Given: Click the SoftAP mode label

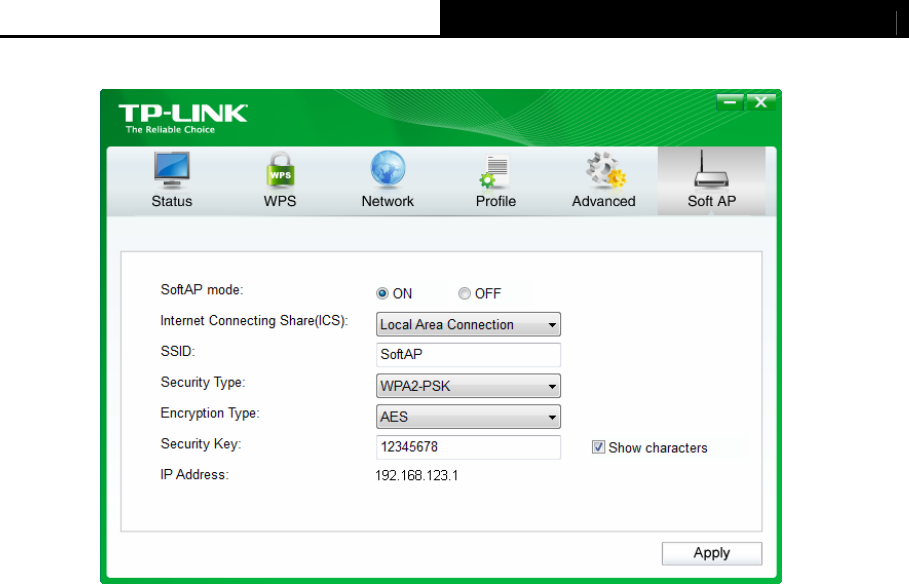Looking at the screenshot, I should tap(202, 289).
